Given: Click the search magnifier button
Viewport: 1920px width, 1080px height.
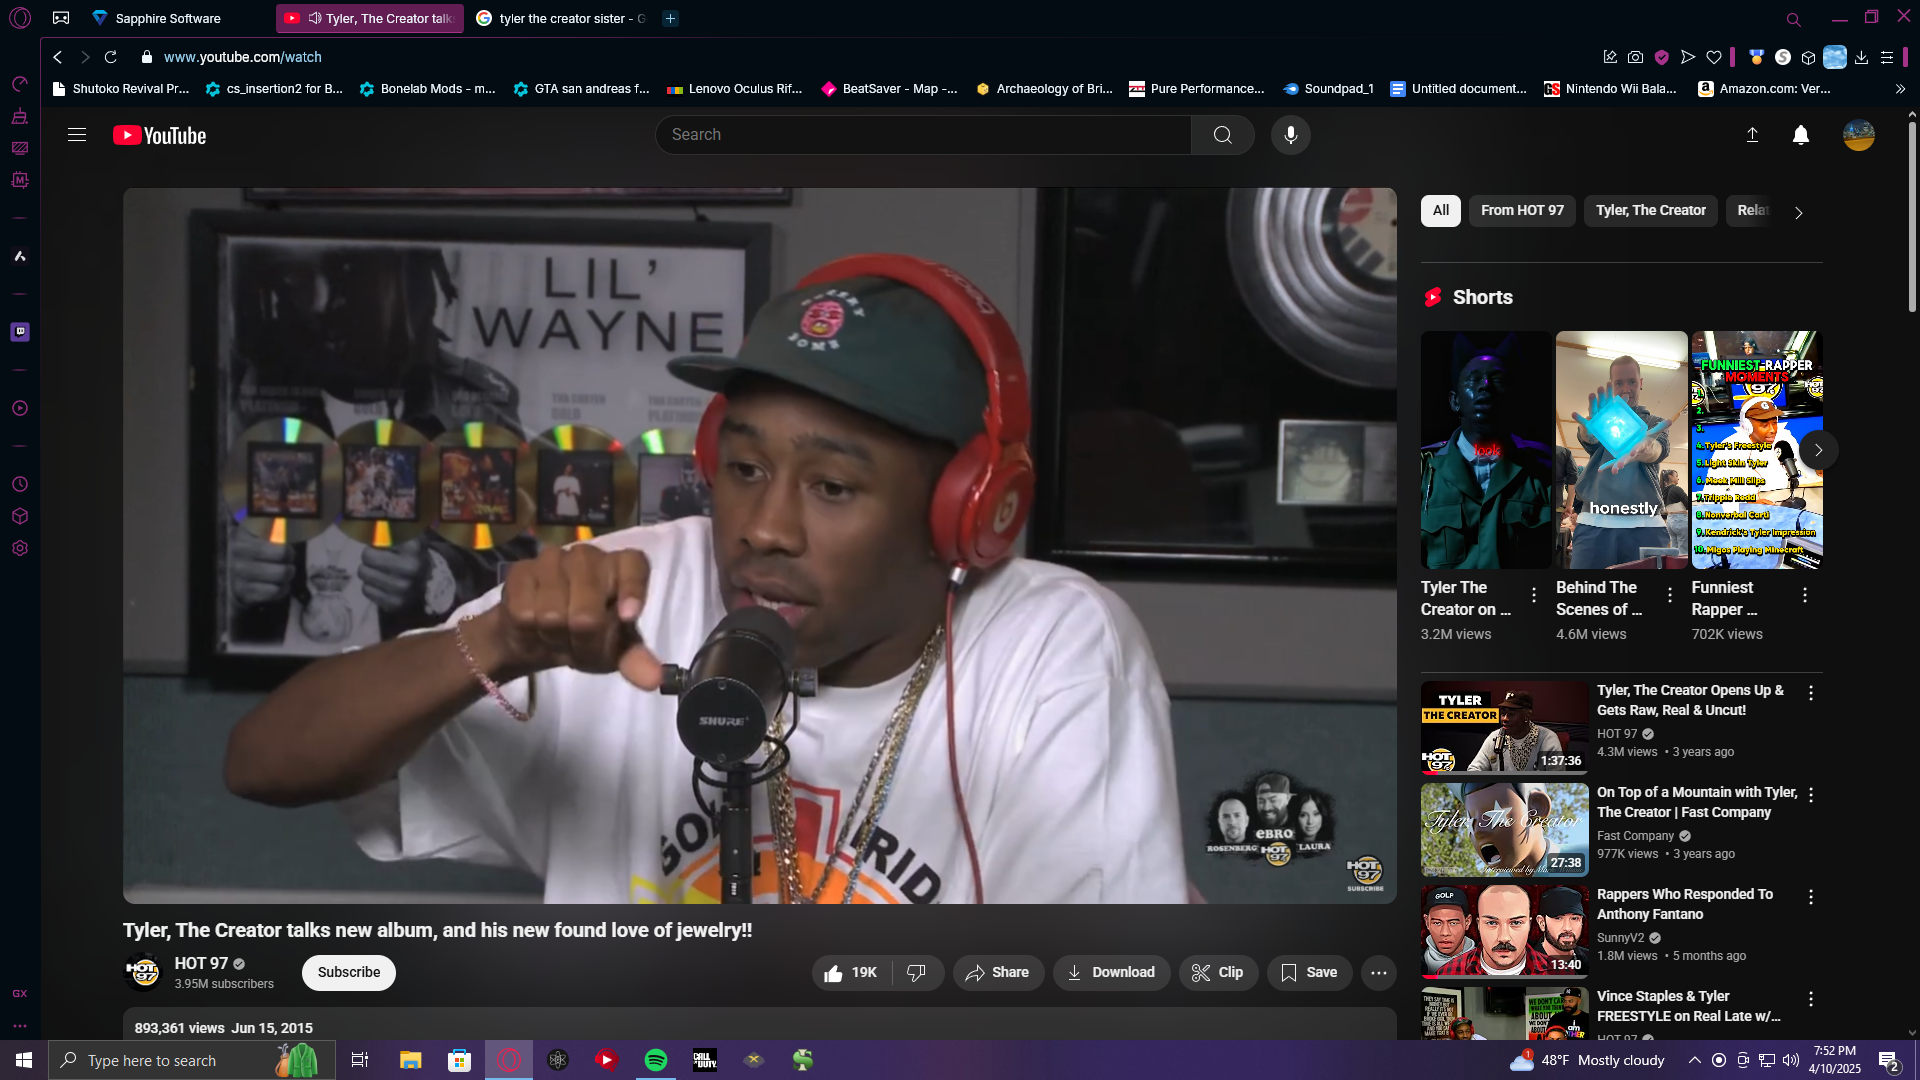Looking at the screenshot, I should [x=1222, y=135].
